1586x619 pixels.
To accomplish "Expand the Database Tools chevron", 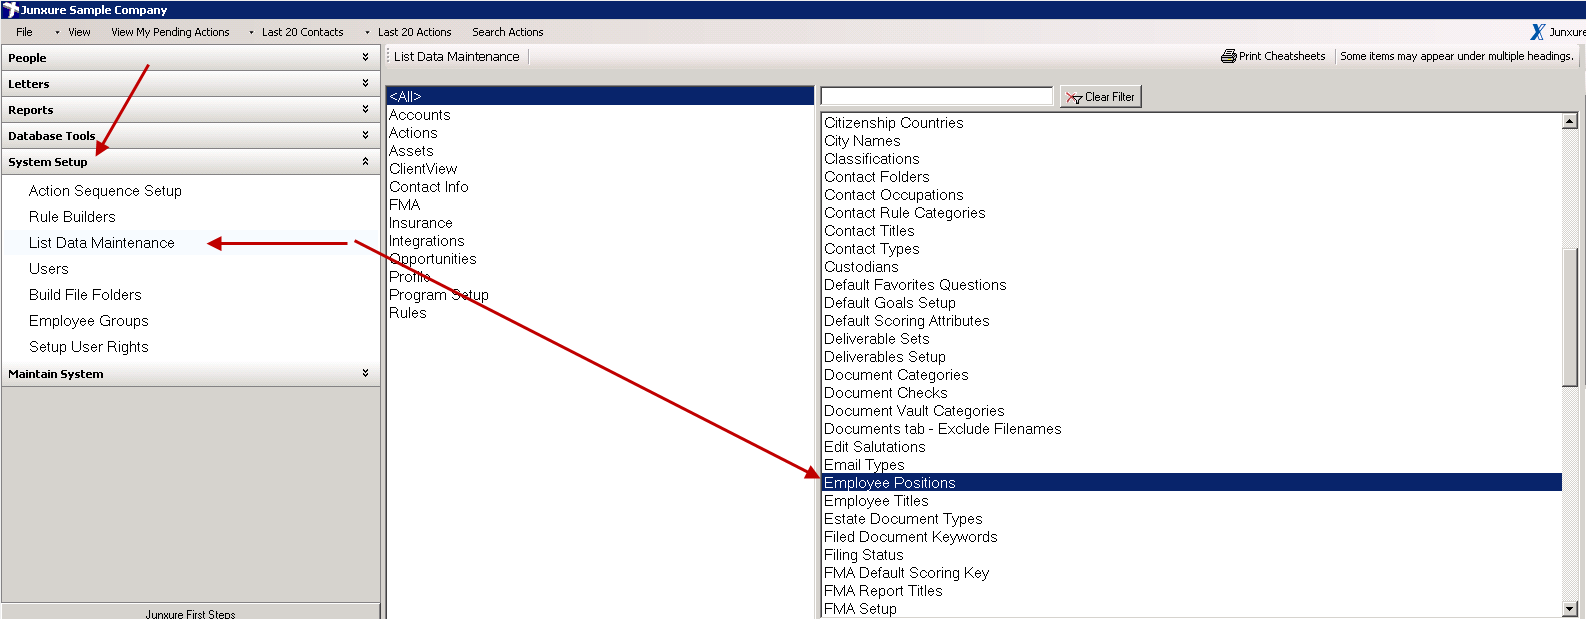I will [x=365, y=136].
